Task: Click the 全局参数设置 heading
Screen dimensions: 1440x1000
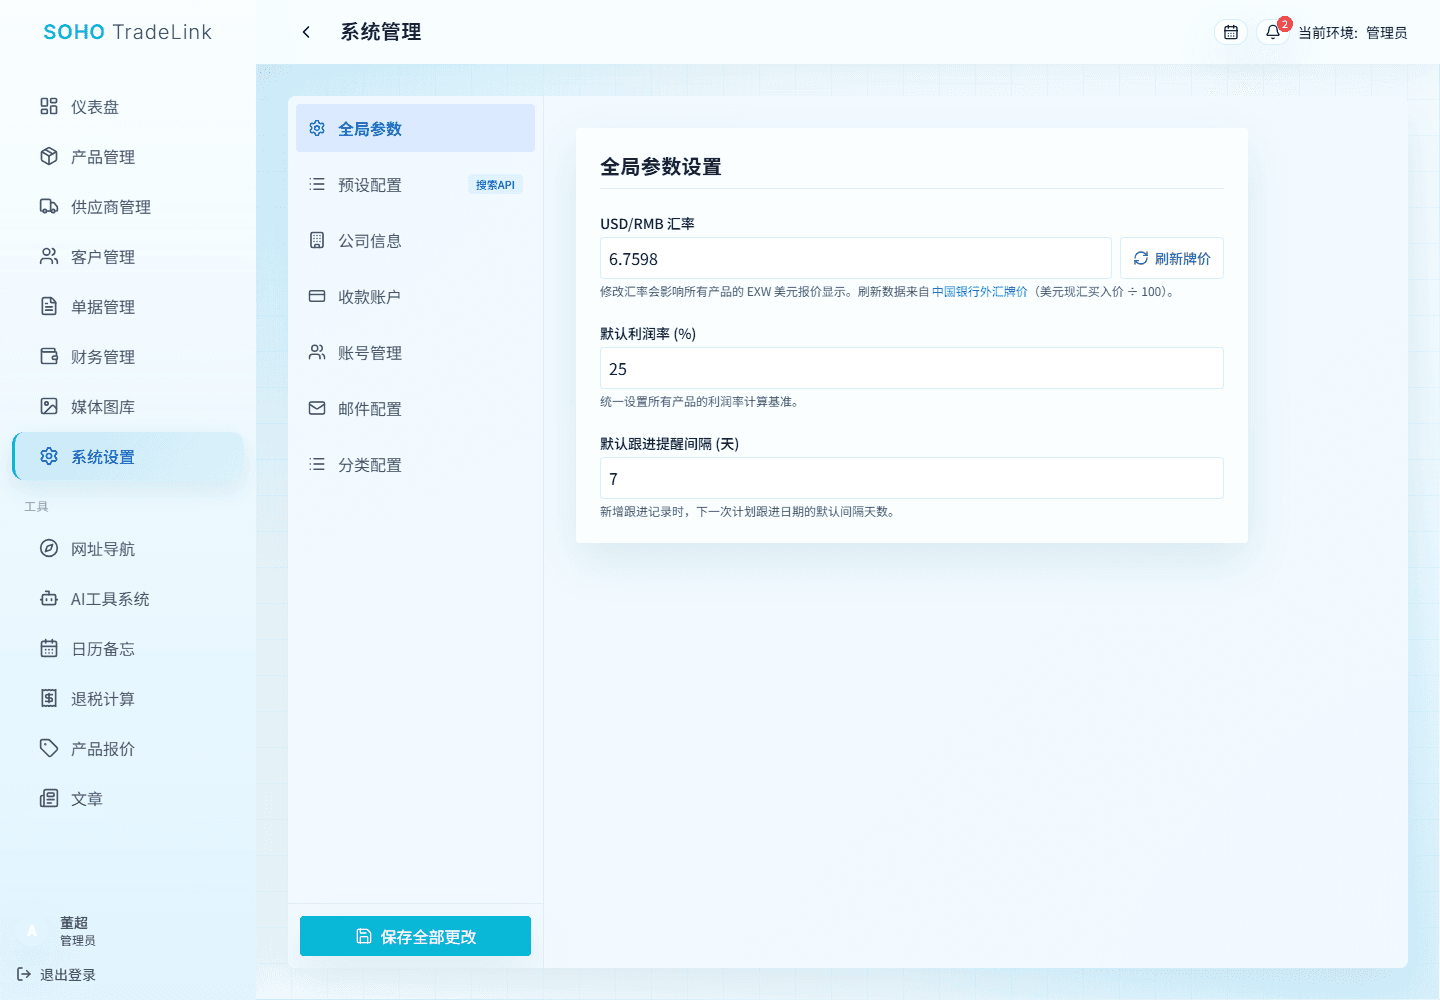Action: [661, 167]
